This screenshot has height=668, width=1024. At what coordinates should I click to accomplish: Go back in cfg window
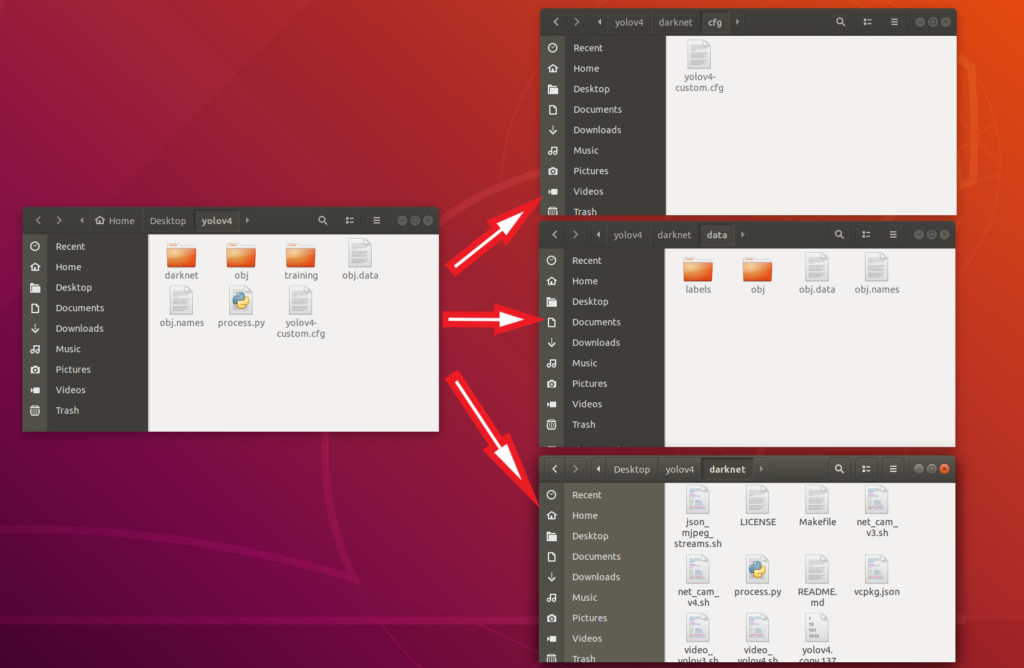556,22
